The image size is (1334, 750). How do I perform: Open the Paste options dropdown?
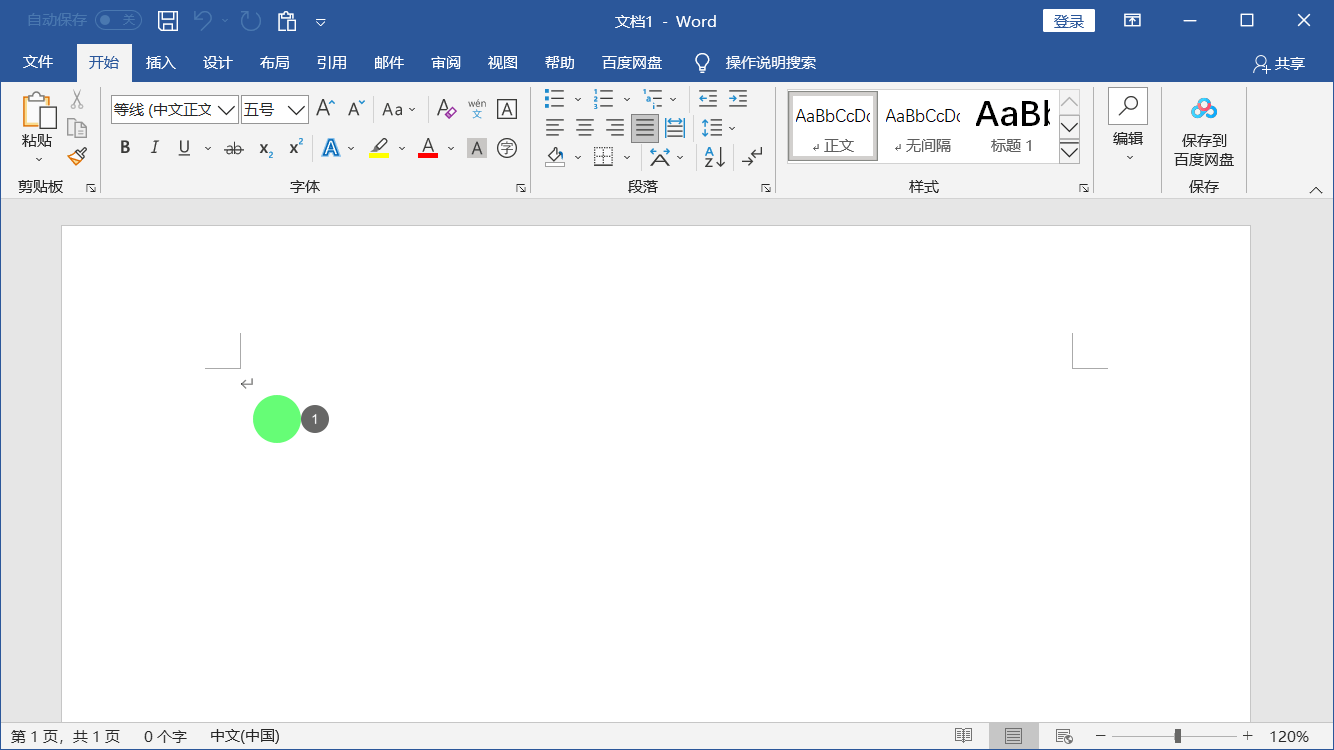(x=39, y=159)
